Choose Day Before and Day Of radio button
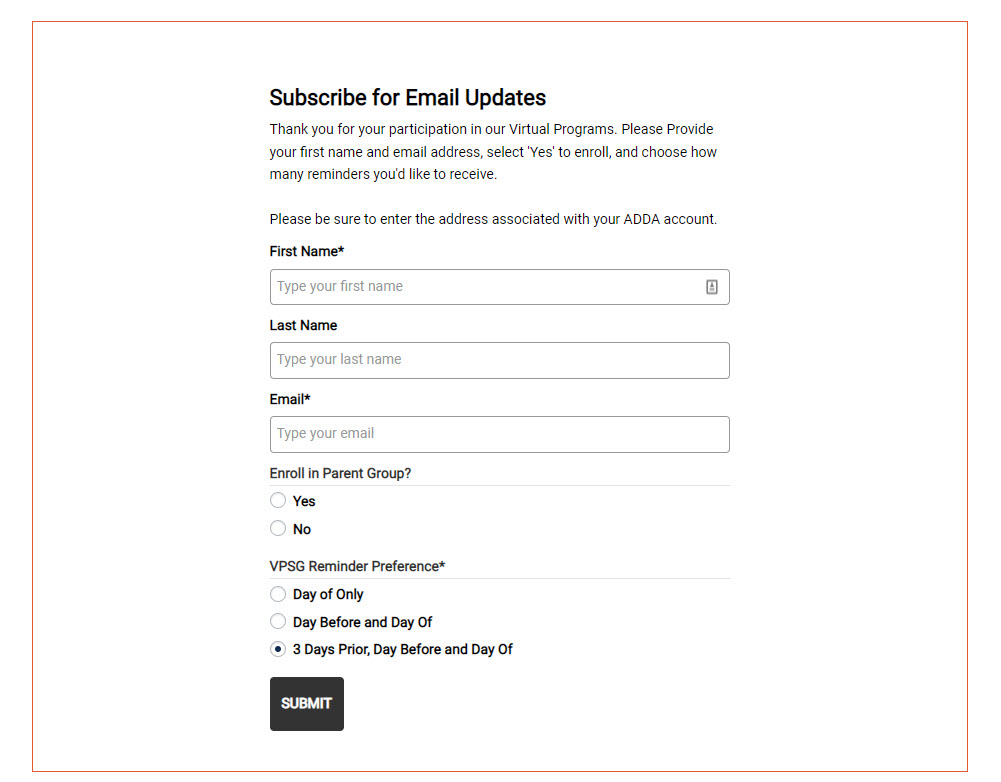1001x782 pixels. [x=278, y=622]
